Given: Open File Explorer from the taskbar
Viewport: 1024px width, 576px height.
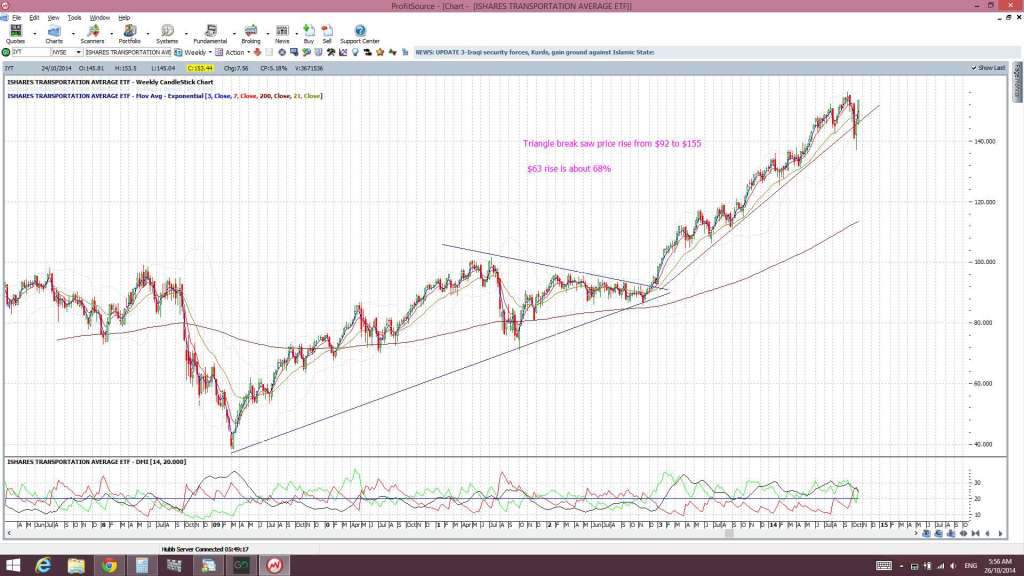Looking at the screenshot, I should (76, 566).
